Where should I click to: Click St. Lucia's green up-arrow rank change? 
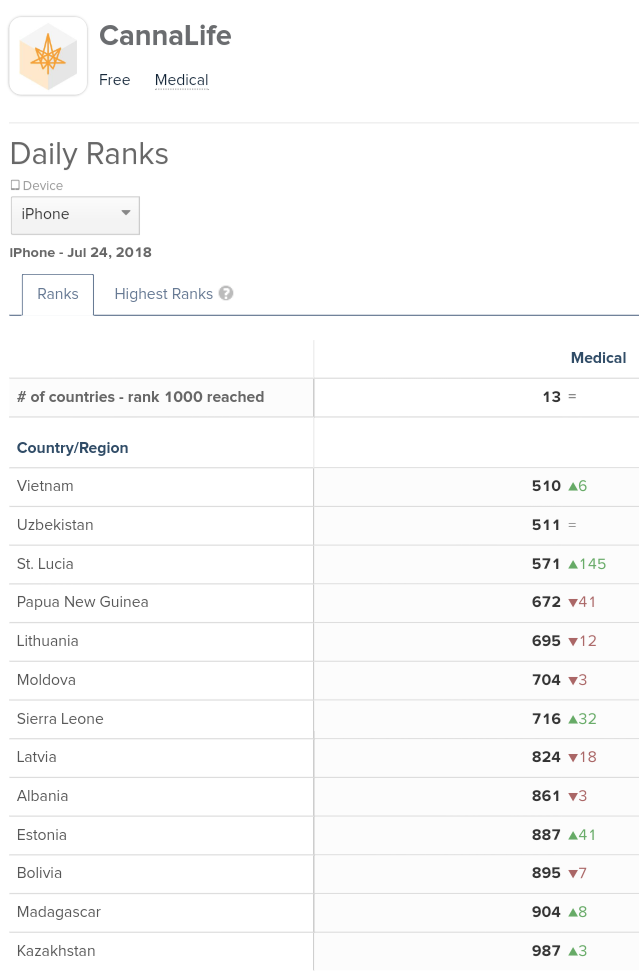(x=574, y=564)
